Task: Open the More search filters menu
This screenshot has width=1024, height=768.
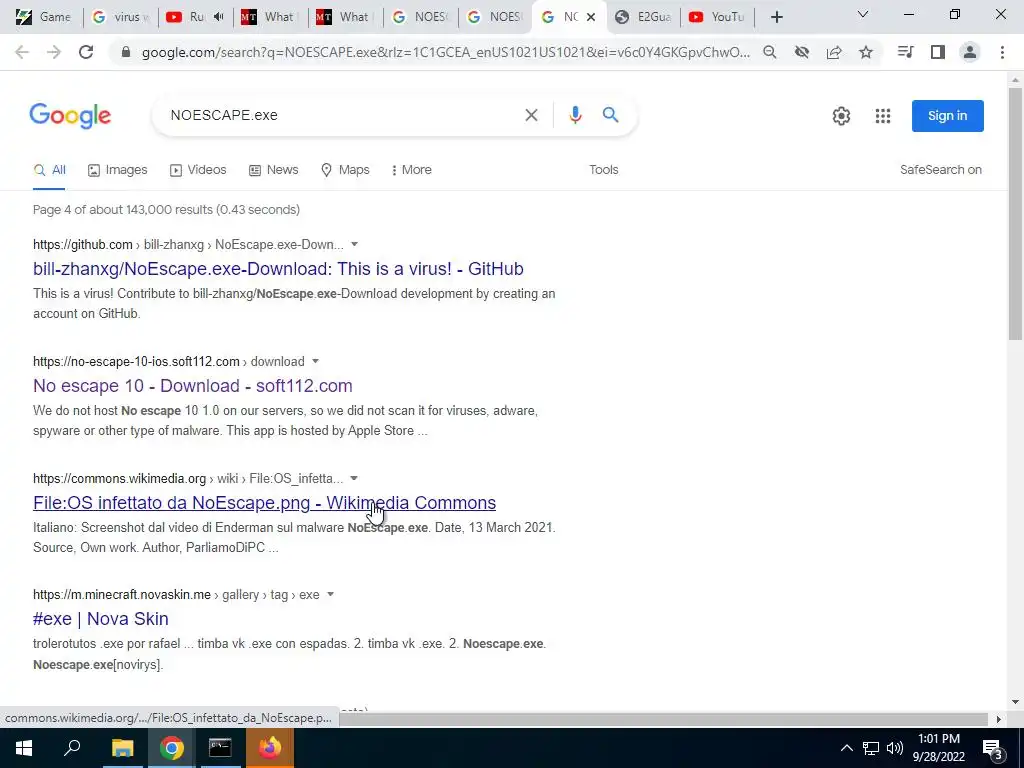Action: [x=411, y=170]
